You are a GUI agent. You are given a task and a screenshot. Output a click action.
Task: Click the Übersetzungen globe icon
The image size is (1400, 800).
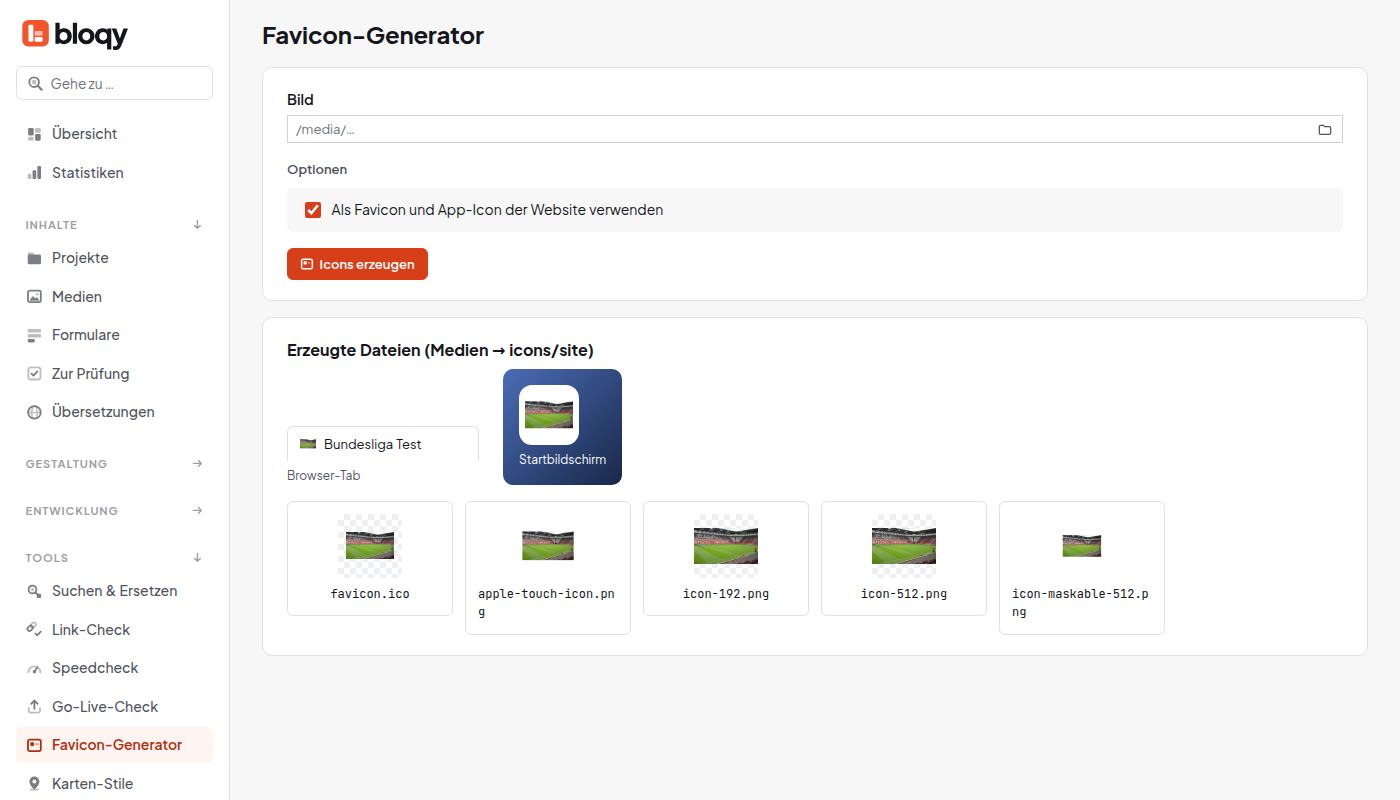[x=34, y=412]
